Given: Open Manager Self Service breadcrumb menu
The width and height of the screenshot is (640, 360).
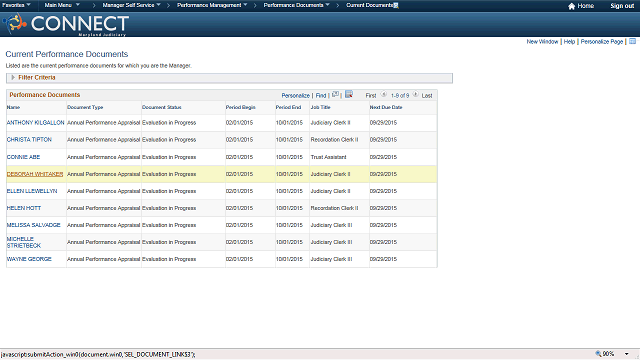Looking at the screenshot, I should click(131, 5).
